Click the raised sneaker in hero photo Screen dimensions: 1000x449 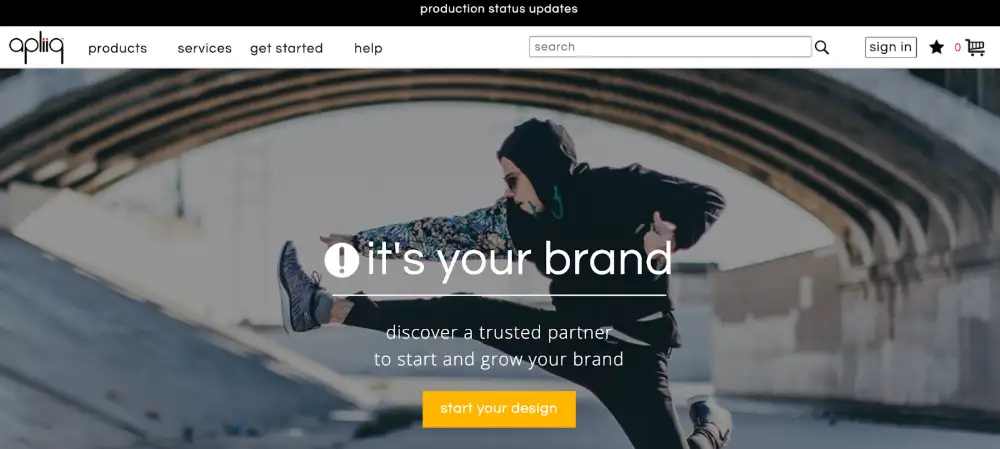tap(300, 286)
